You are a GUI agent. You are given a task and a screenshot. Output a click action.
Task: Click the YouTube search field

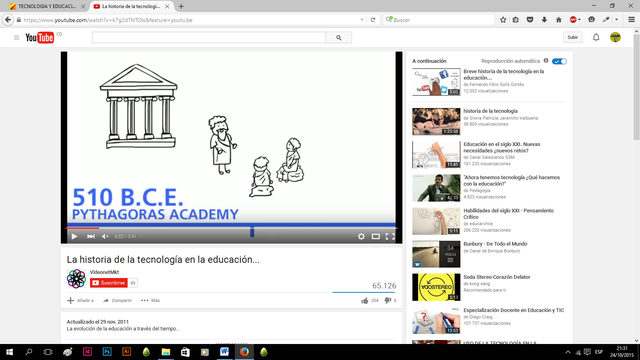coord(209,38)
